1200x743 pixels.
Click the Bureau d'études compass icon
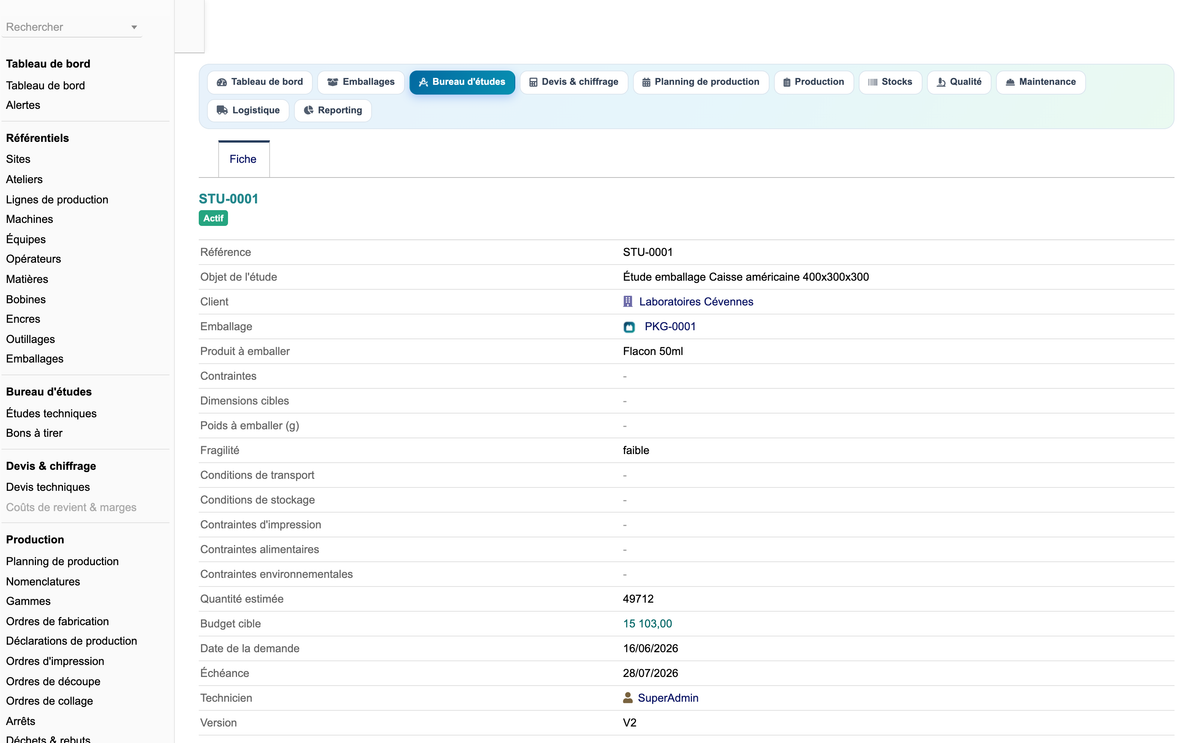[x=423, y=82]
